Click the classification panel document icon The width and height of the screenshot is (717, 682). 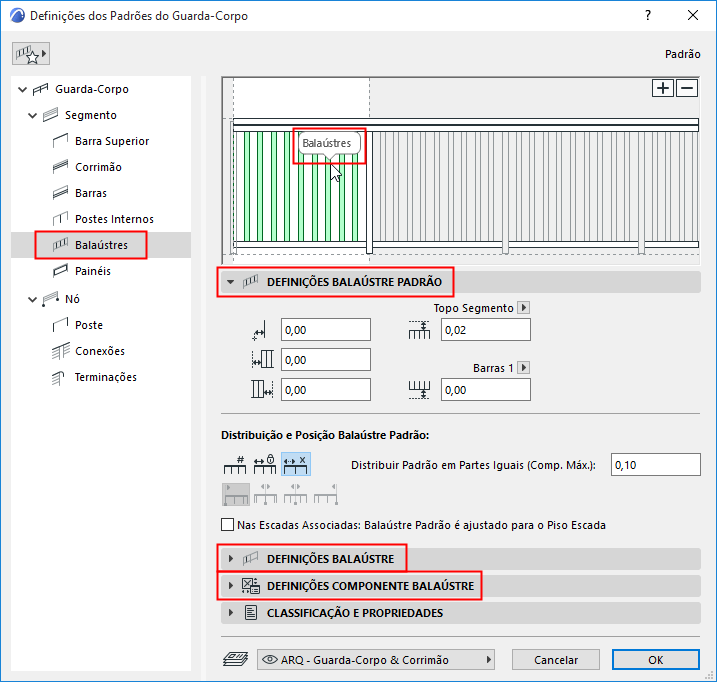click(x=251, y=613)
